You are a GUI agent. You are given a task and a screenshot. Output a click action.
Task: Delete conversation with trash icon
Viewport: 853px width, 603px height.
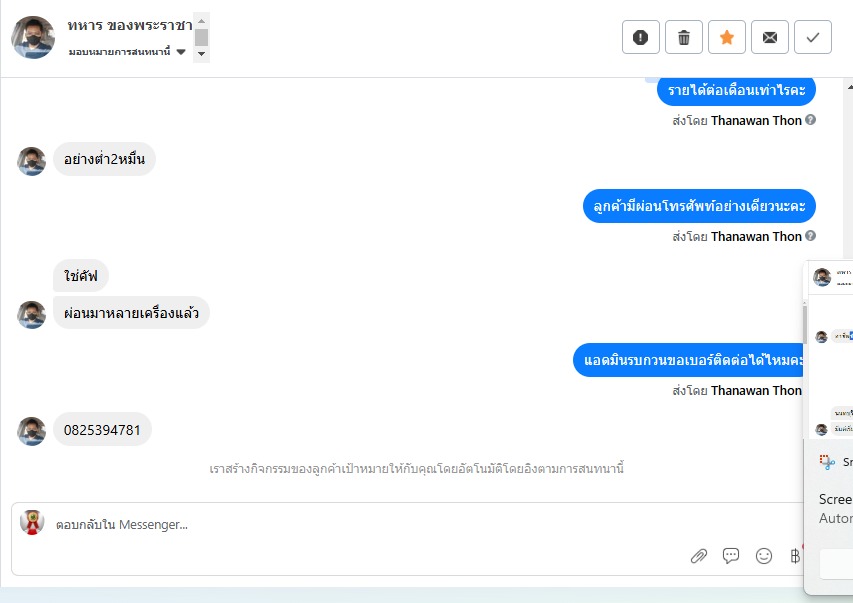[x=684, y=37]
